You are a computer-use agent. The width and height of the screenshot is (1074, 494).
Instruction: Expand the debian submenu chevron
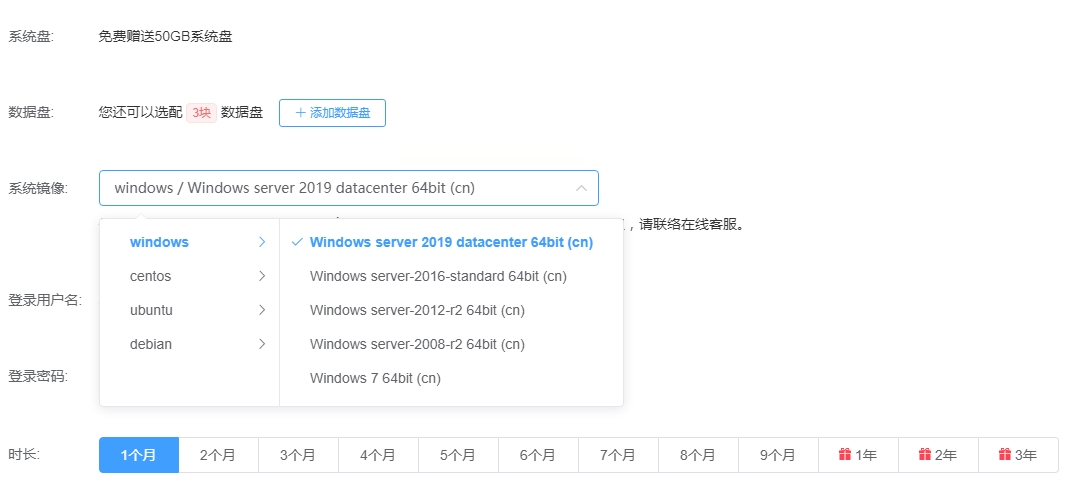(262, 344)
